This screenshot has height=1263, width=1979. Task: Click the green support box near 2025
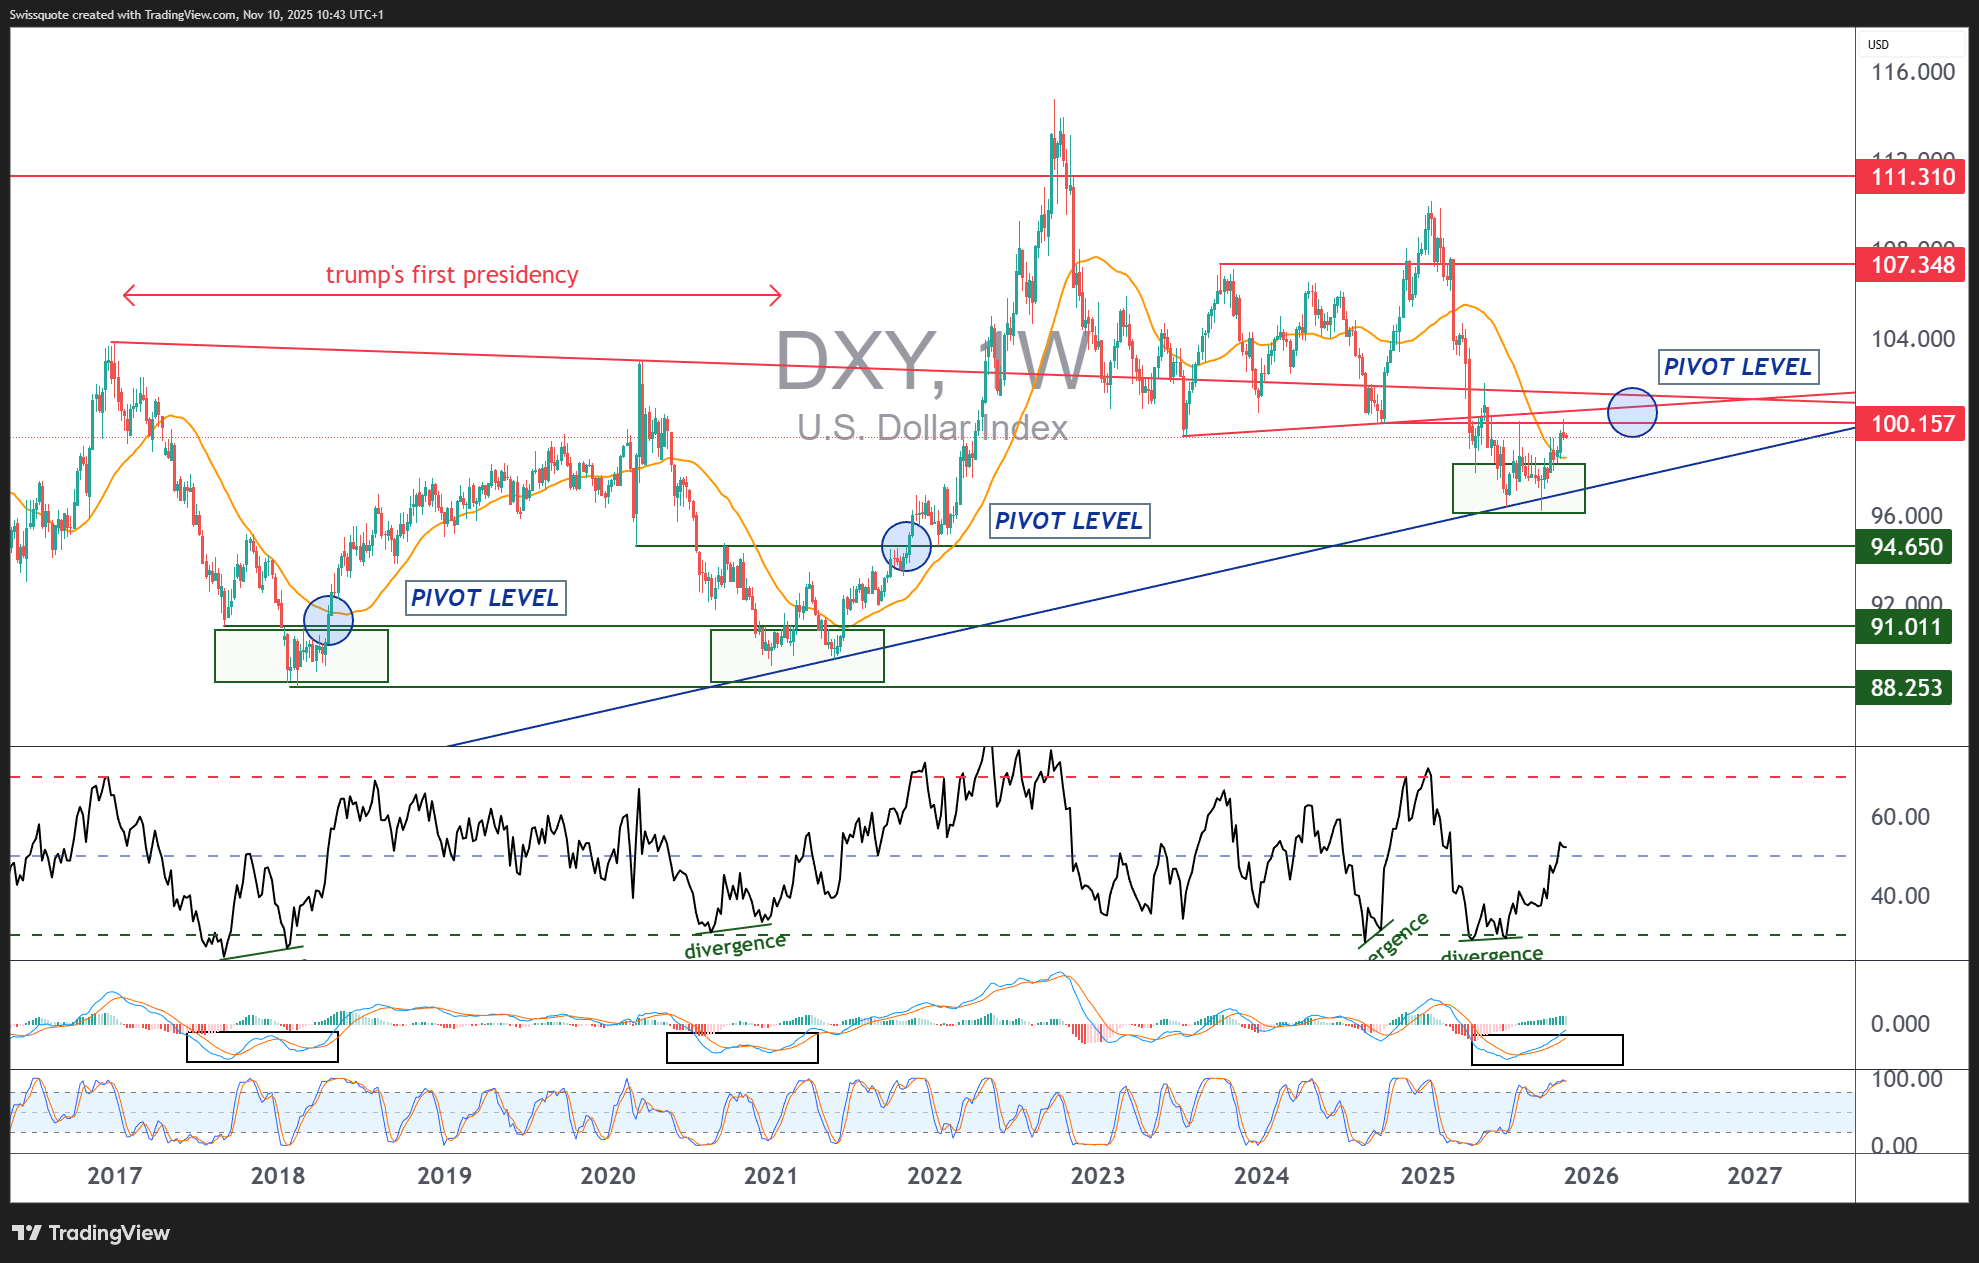click(x=1519, y=488)
